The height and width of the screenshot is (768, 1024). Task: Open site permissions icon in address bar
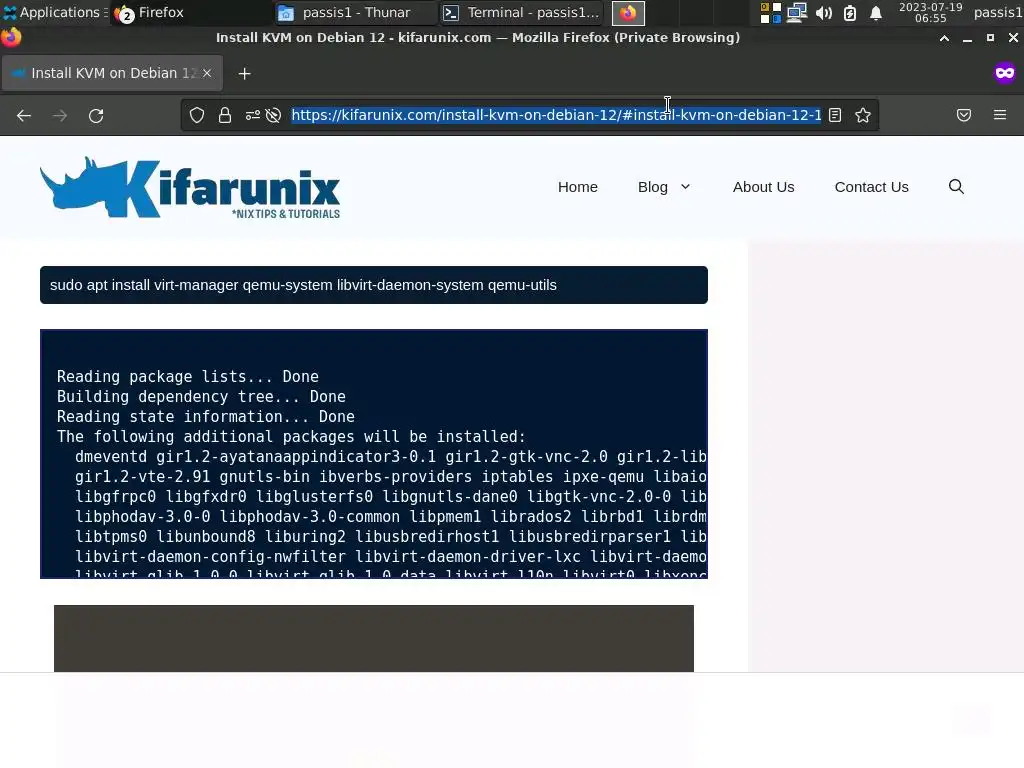[252, 116]
